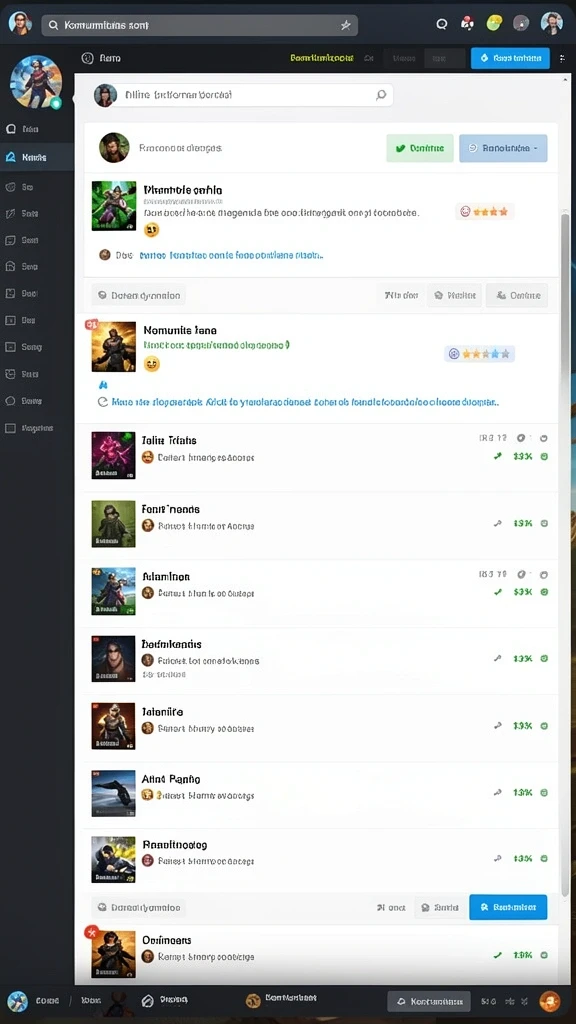Open the blue link under the archer game card
The image size is (576, 1024).
(232, 255)
